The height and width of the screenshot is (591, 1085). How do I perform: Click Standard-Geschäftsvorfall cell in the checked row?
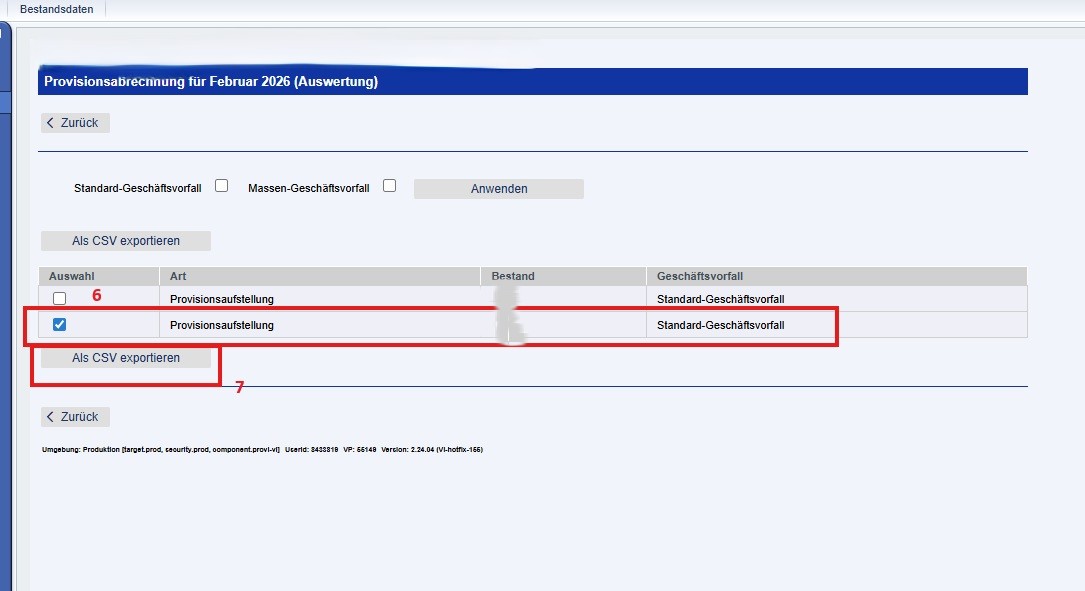(x=720, y=325)
